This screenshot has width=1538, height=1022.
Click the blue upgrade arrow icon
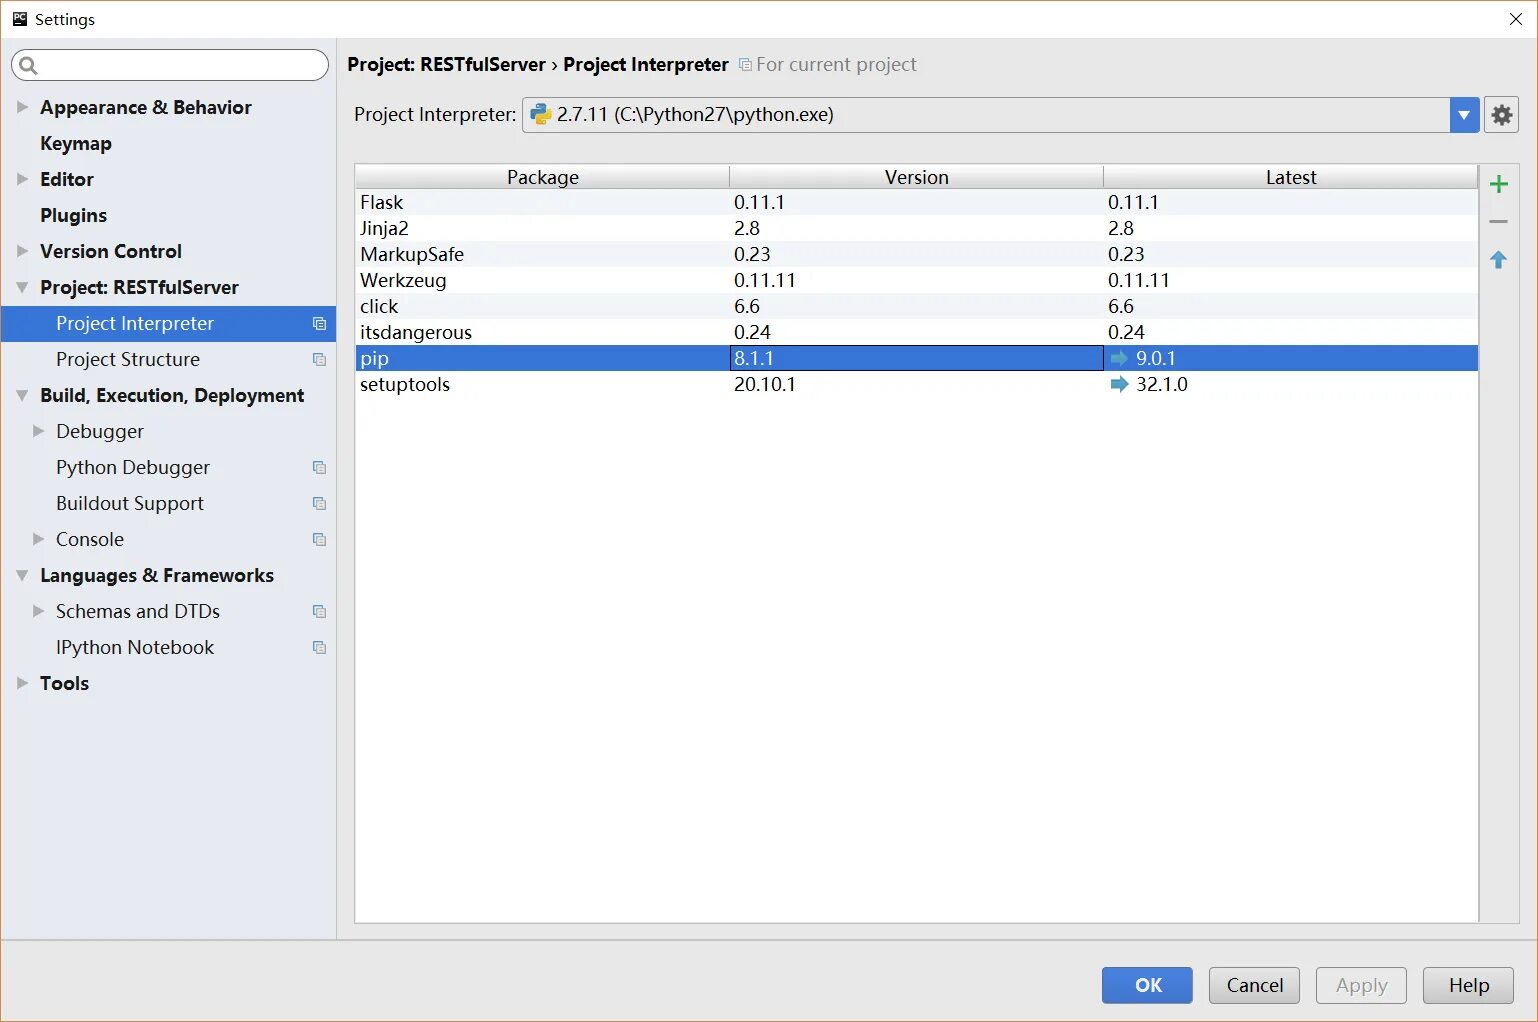1498,260
